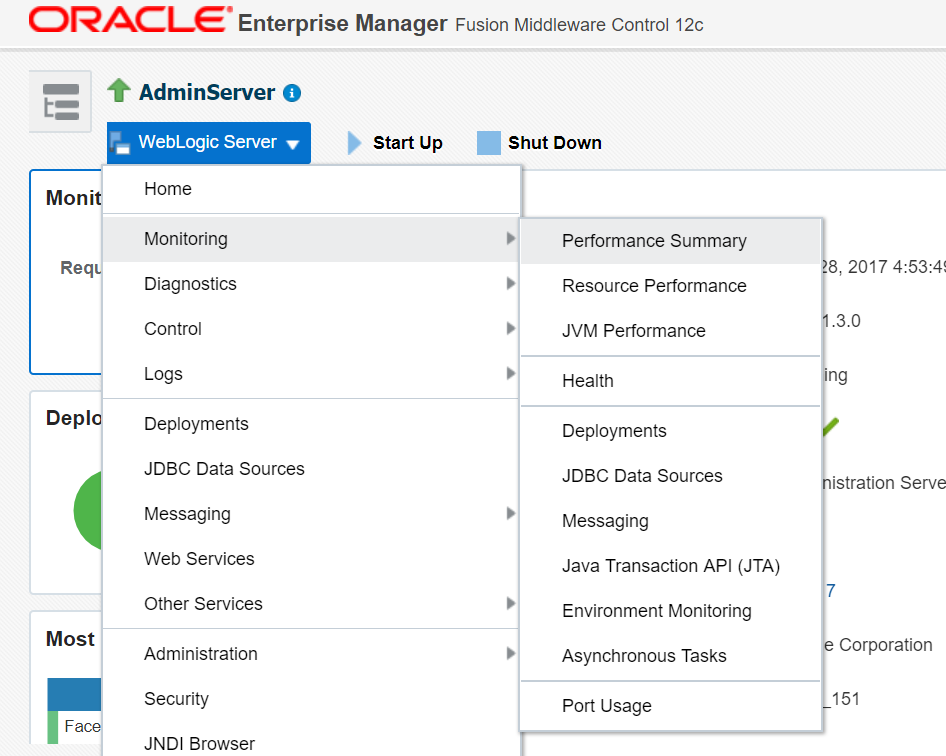Viewport: 946px width, 756px height.
Task: Click the WebLogic Server menu icon
Action: point(120,143)
